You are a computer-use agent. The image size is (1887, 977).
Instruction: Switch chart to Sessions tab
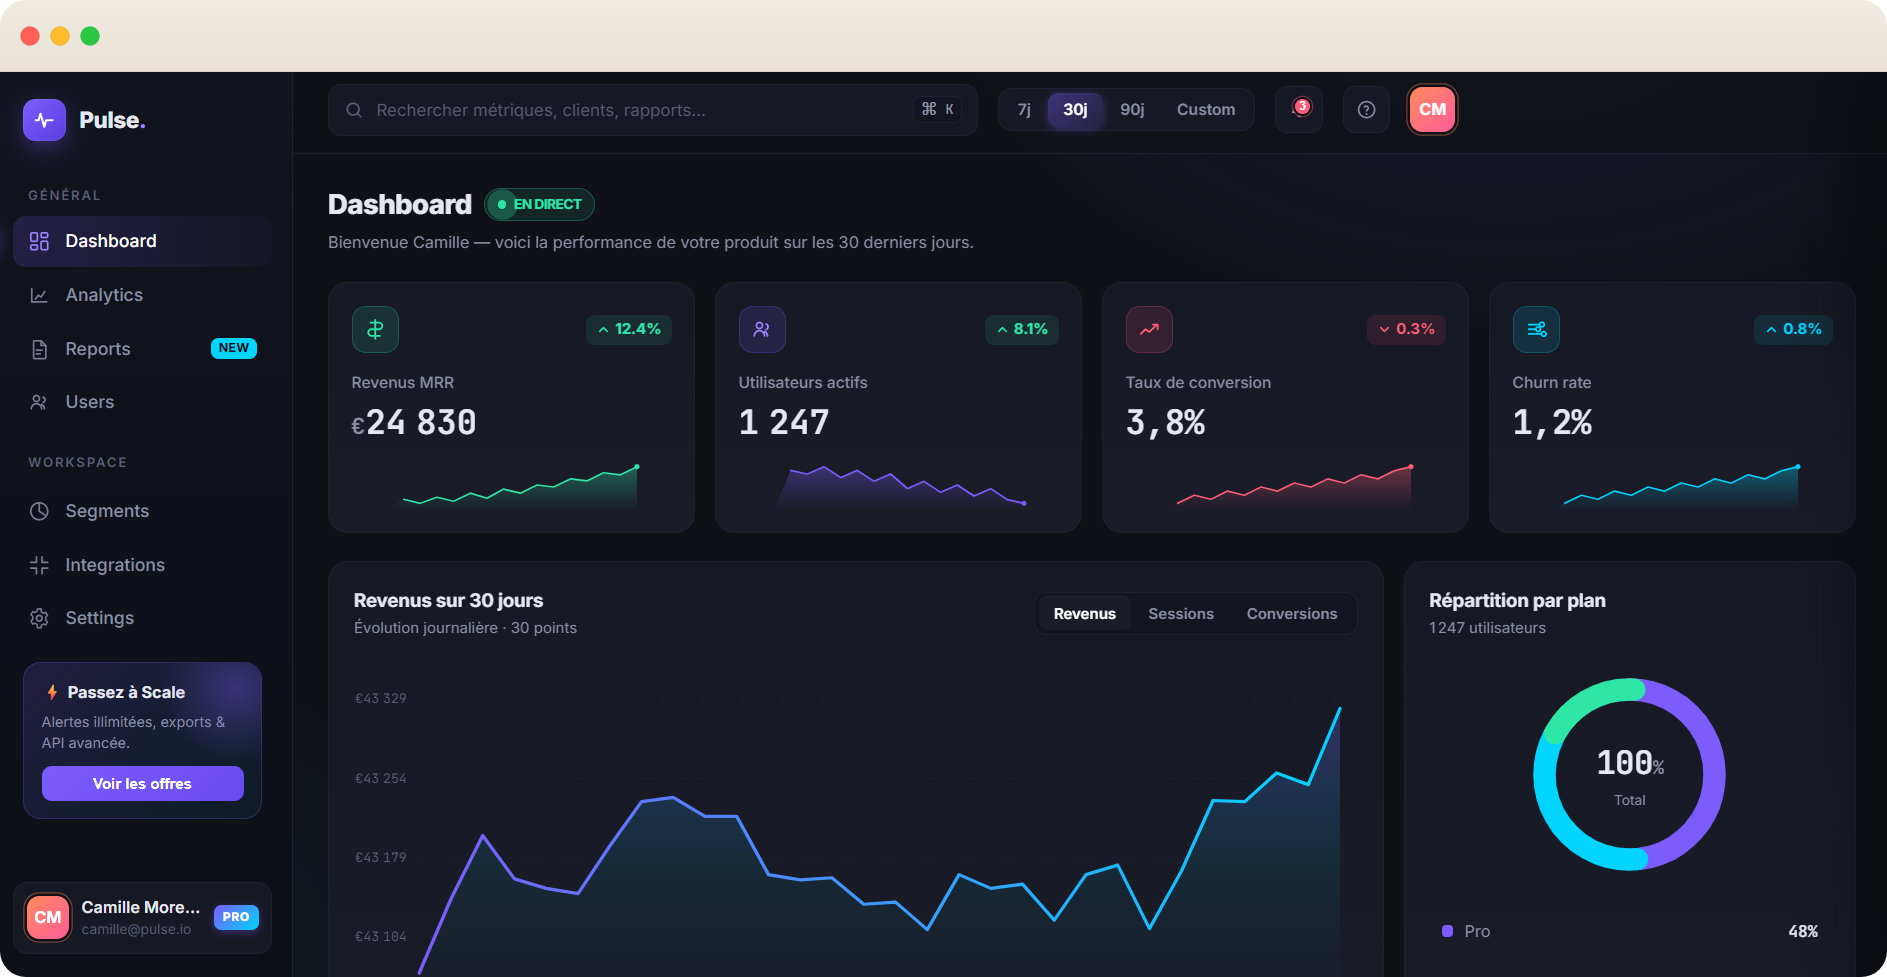[1181, 614]
